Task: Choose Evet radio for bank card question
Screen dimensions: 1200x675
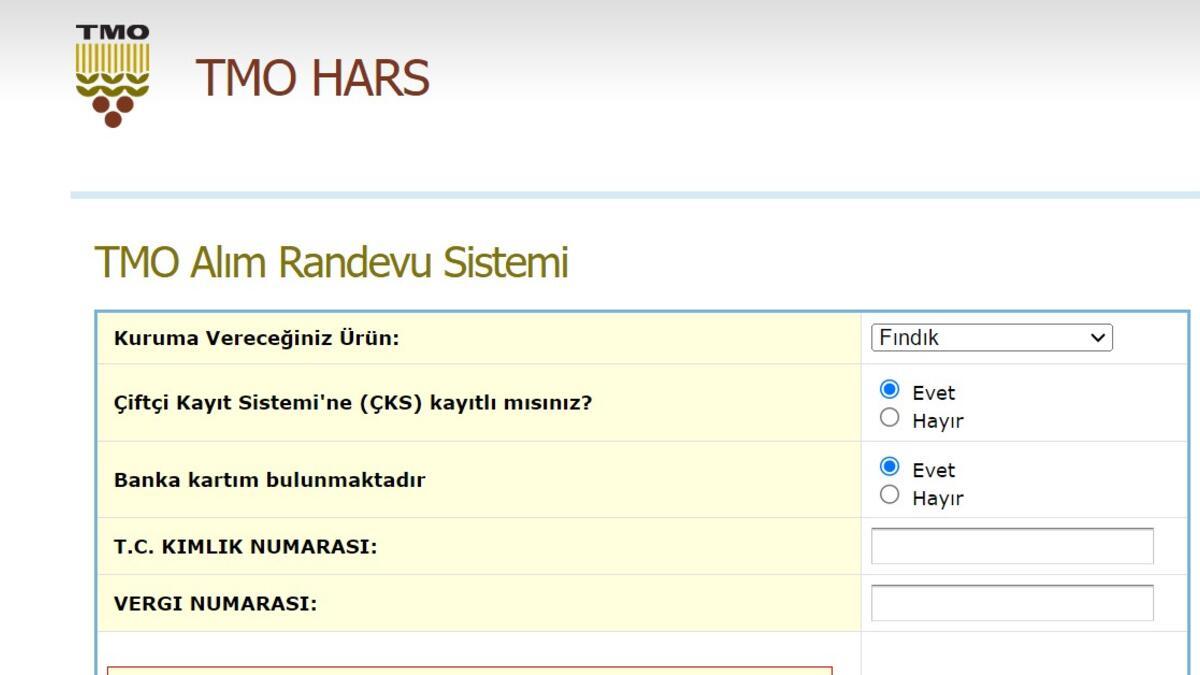Action: click(889, 467)
